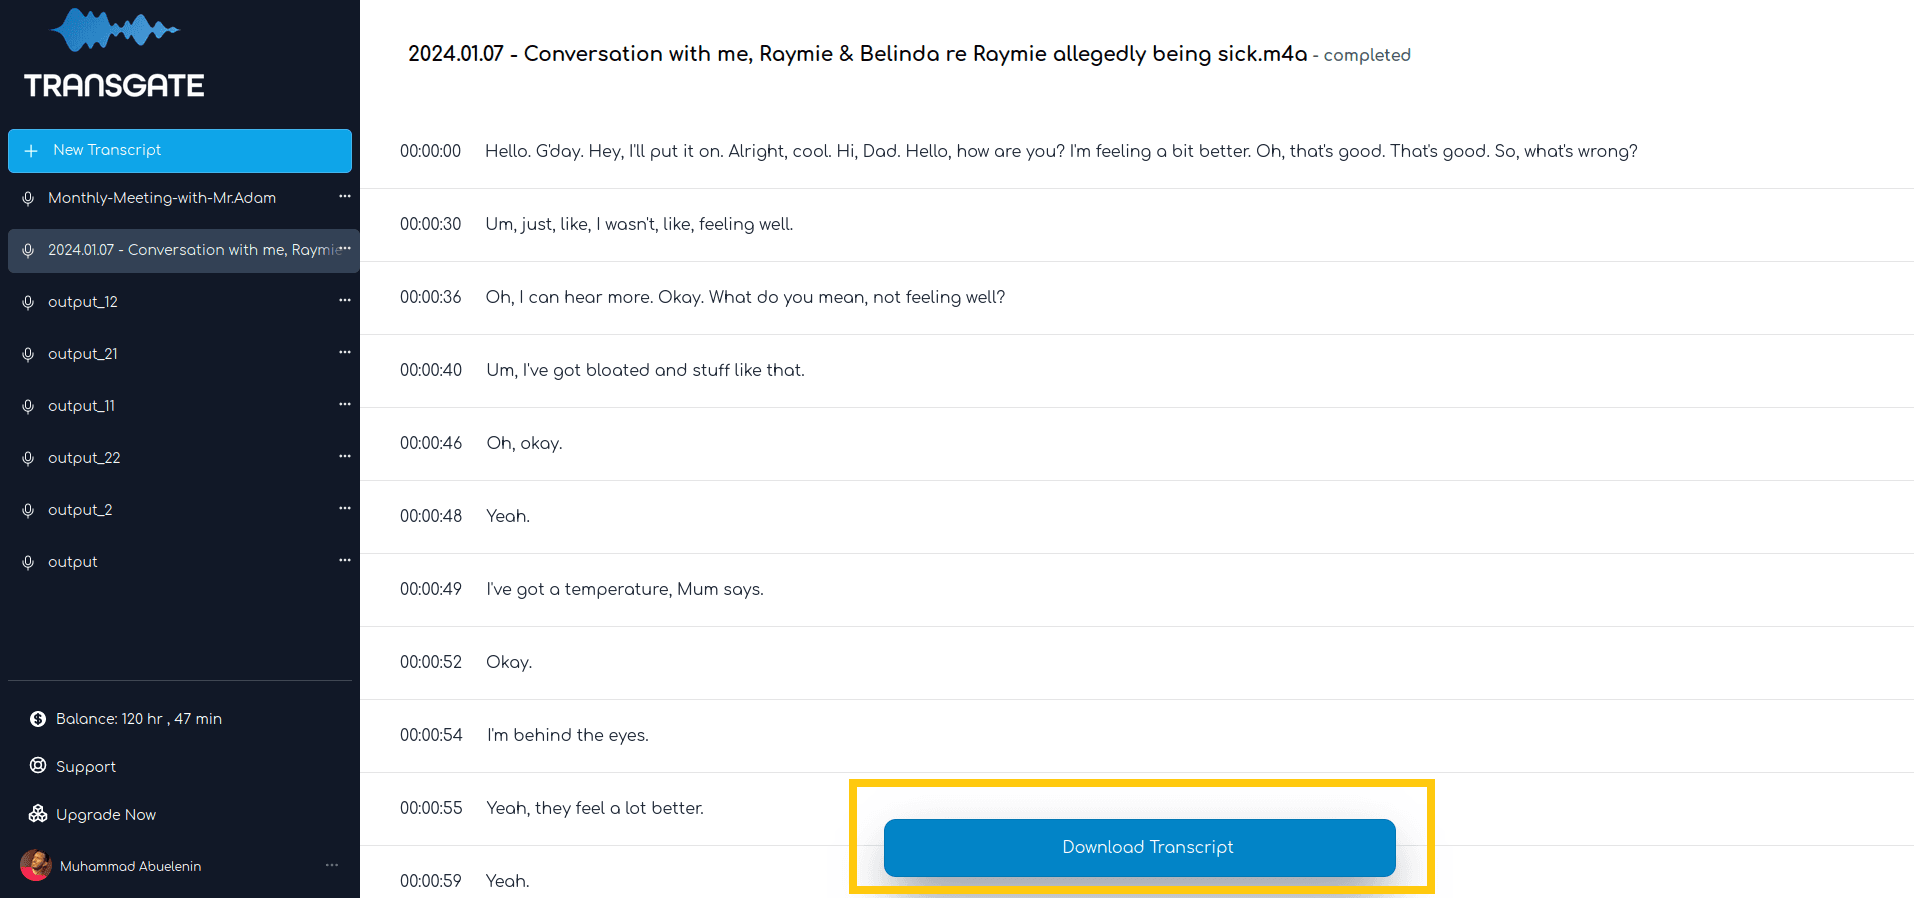Screen dimensions: 1914x898
Task: Click the 'Oh, okay.' transcript line
Action: click(x=524, y=443)
